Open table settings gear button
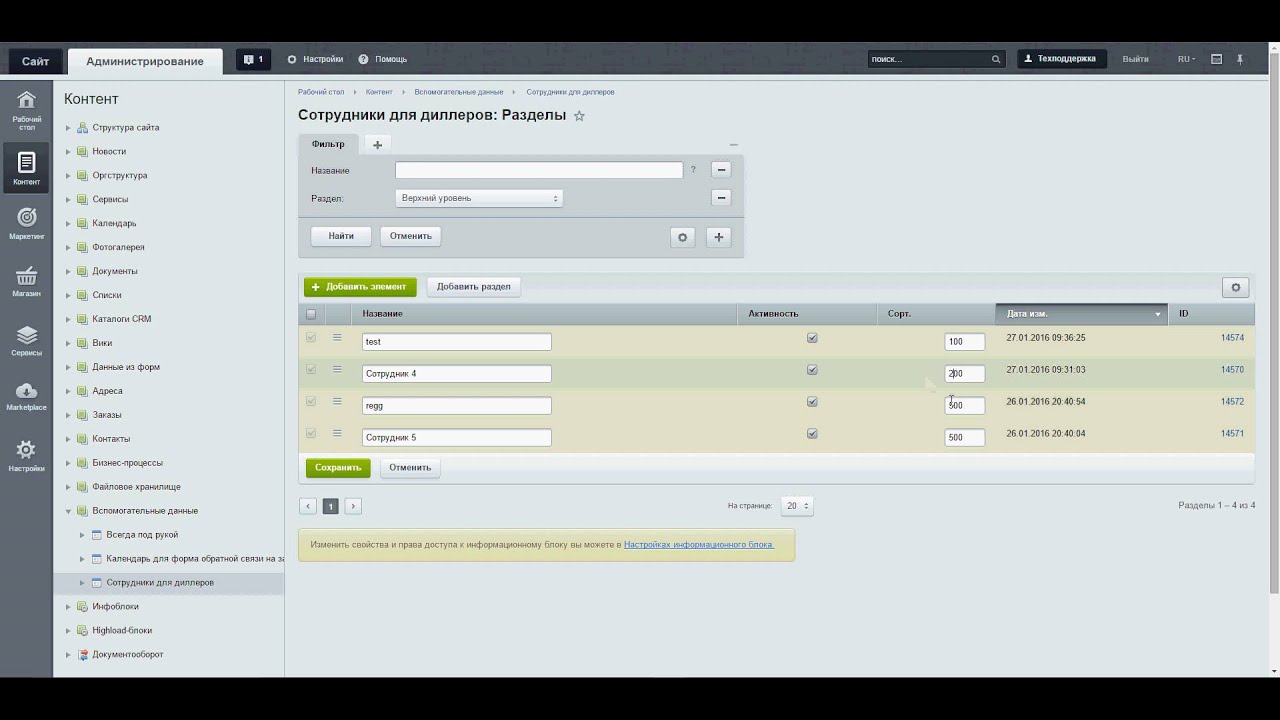 click(x=1236, y=287)
